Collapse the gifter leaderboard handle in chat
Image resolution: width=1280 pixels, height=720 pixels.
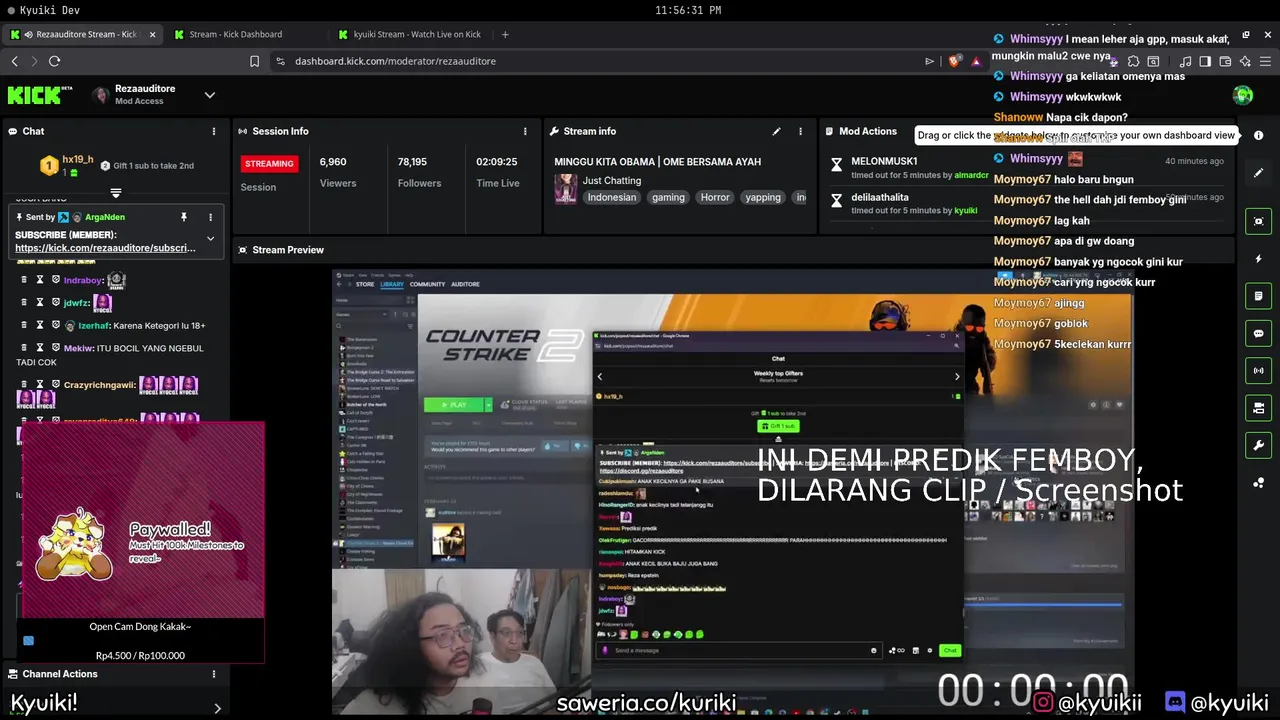tap(116, 192)
